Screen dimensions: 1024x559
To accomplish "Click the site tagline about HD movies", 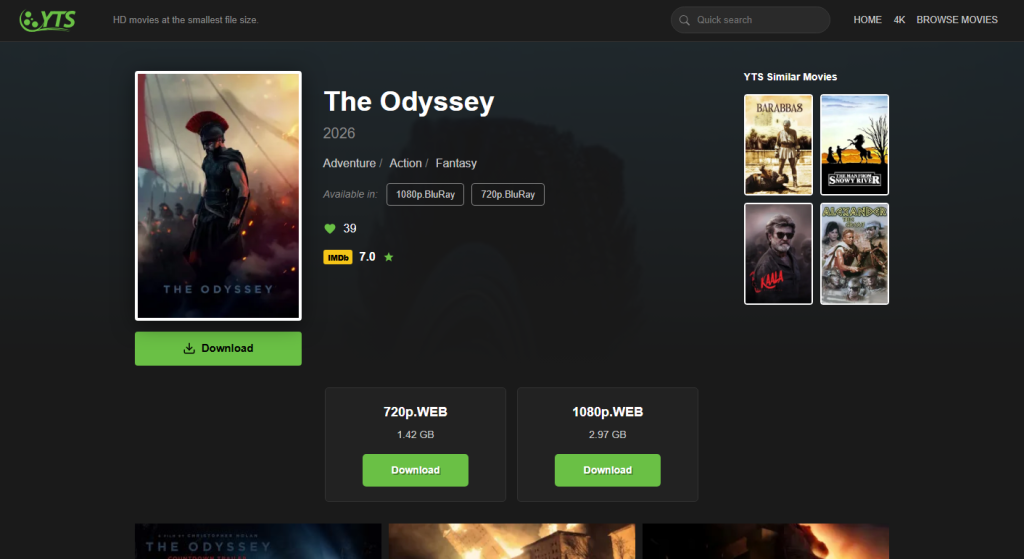I will [x=185, y=20].
